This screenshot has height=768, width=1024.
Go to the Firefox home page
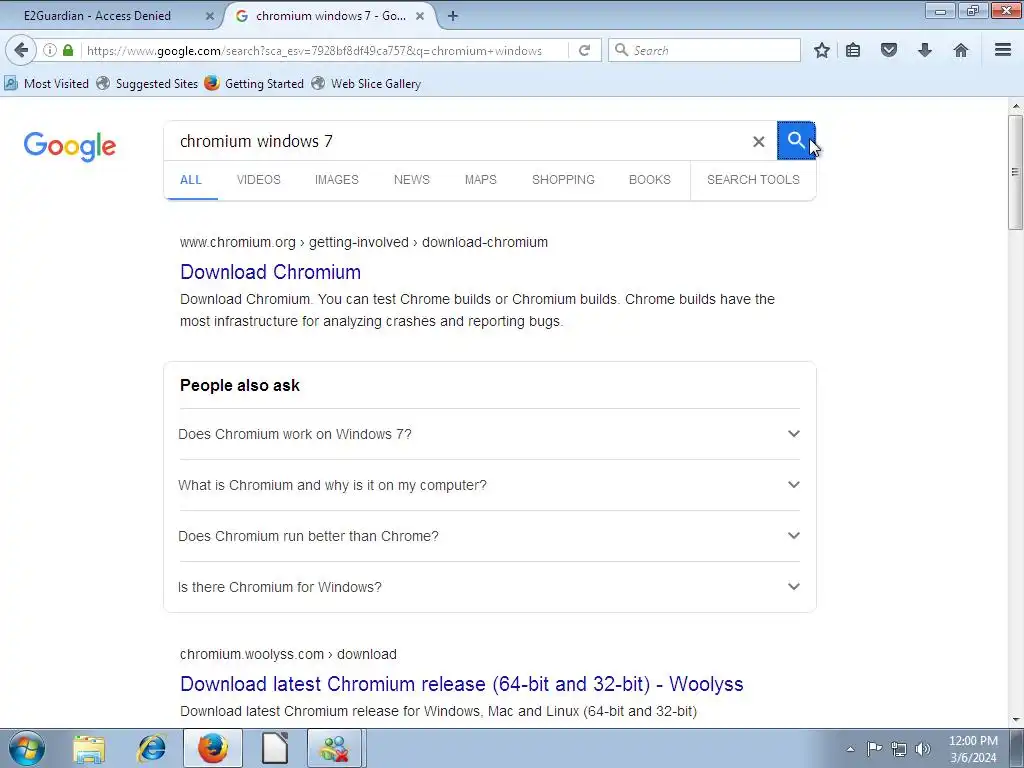961,50
